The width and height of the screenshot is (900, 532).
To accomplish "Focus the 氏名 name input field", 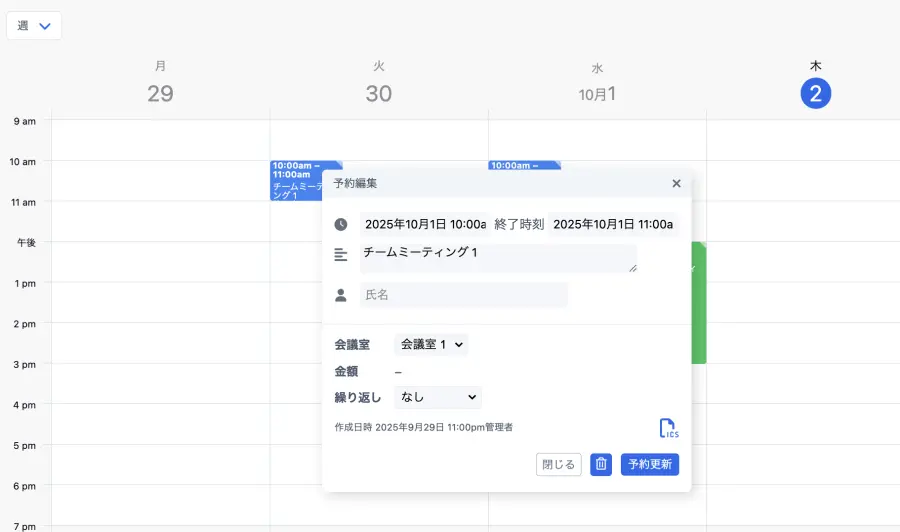I will [x=463, y=295].
